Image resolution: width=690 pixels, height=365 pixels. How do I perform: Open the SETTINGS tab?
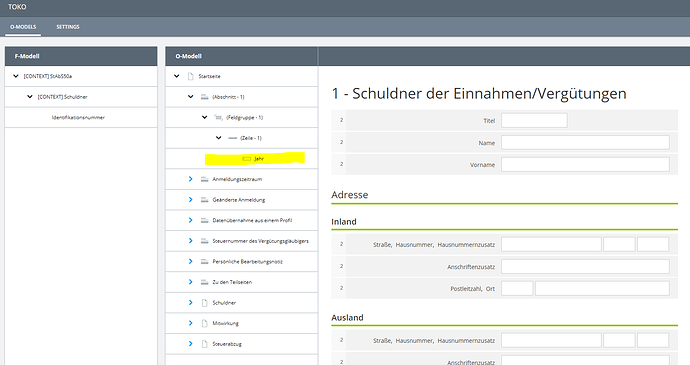pyautogui.click(x=68, y=27)
